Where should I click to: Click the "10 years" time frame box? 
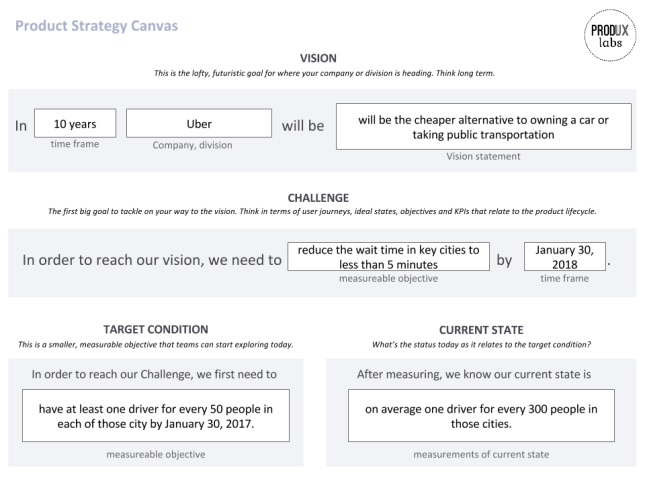tap(73, 122)
